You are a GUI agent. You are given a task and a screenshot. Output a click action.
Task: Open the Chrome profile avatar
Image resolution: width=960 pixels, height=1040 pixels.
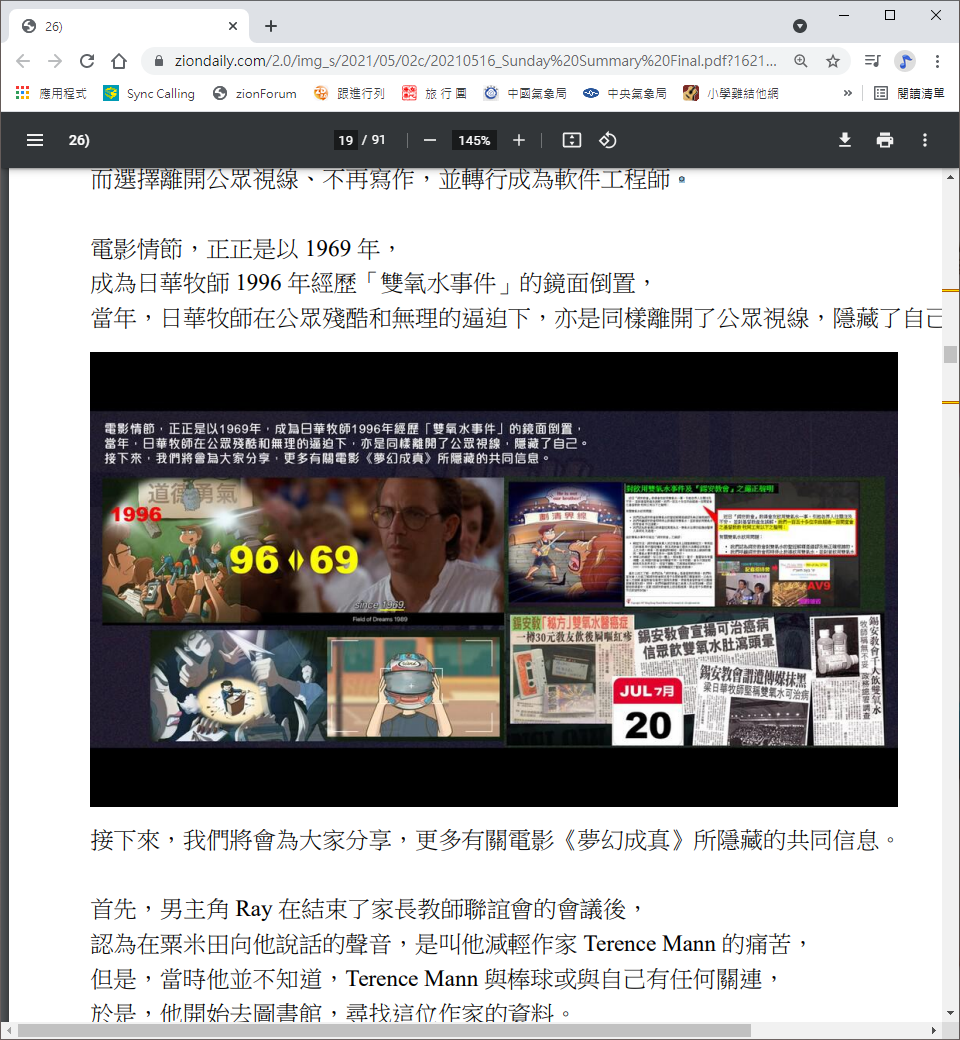[x=905, y=61]
